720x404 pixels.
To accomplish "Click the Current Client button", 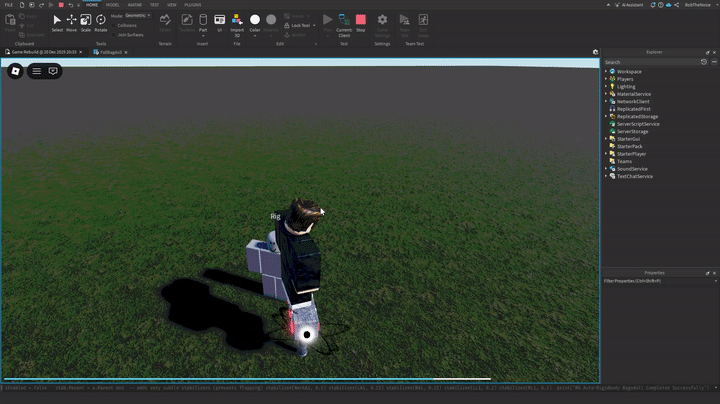I will pos(344,22).
